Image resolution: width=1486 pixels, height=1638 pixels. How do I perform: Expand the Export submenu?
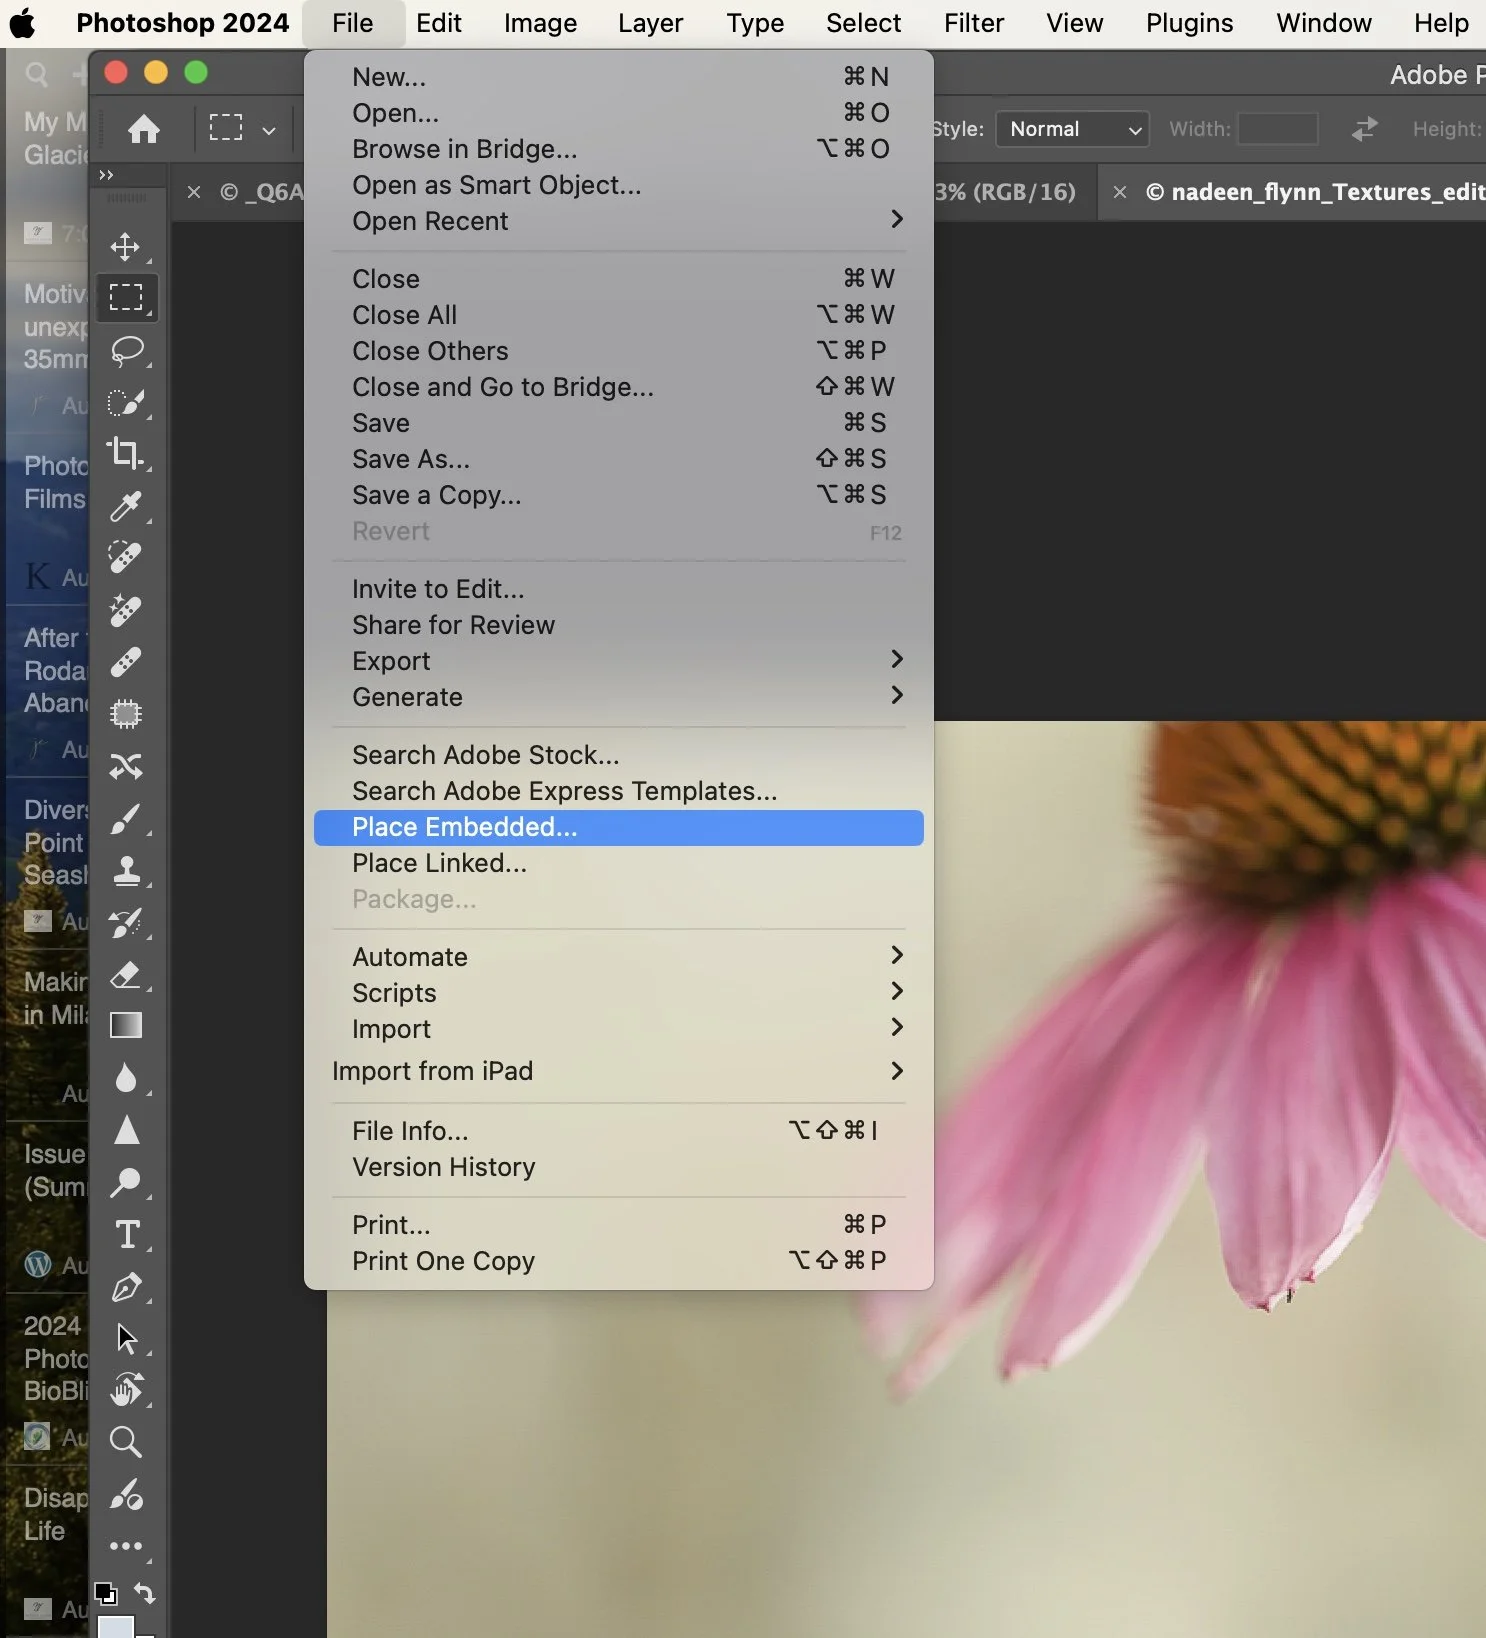[619, 661]
